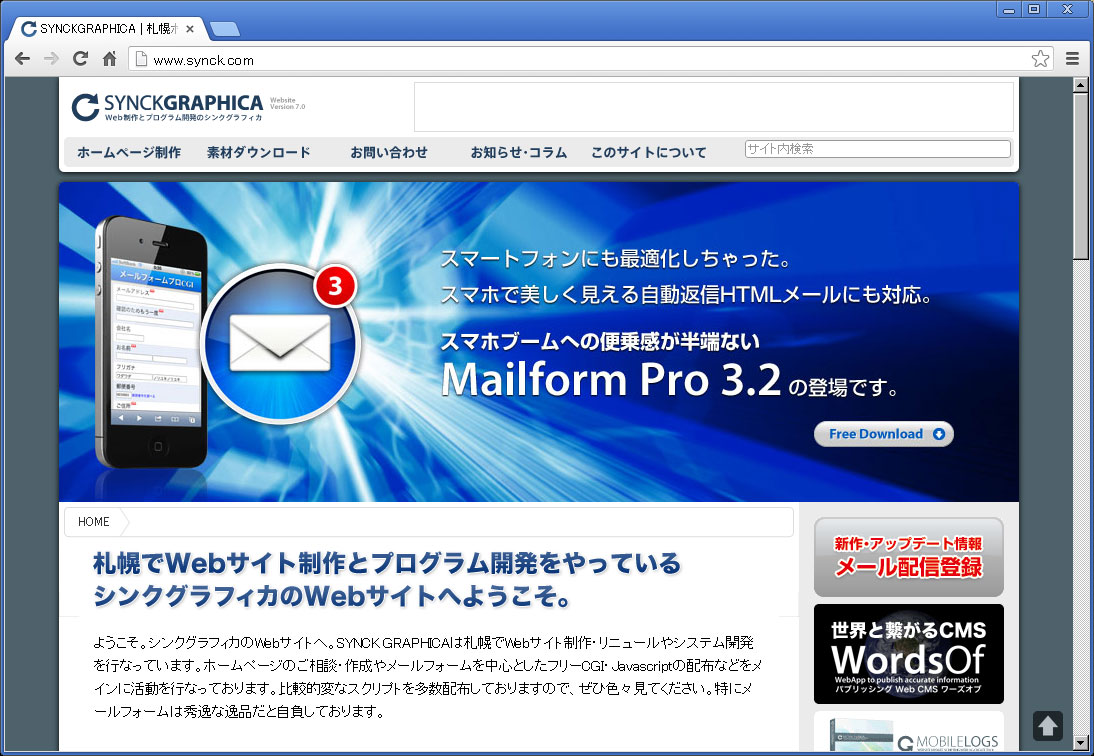Image resolution: width=1094 pixels, height=756 pixels.
Task: Bookmark this page with the star icon
Action: [1040, 59]
